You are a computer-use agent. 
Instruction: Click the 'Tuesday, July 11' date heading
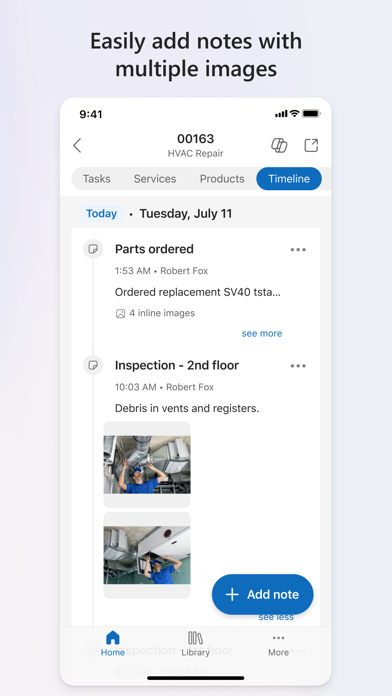point(186,214)
